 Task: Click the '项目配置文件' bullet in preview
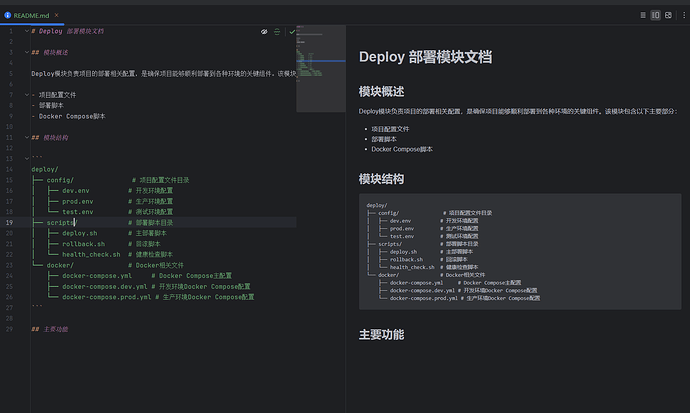click(390, 129)
